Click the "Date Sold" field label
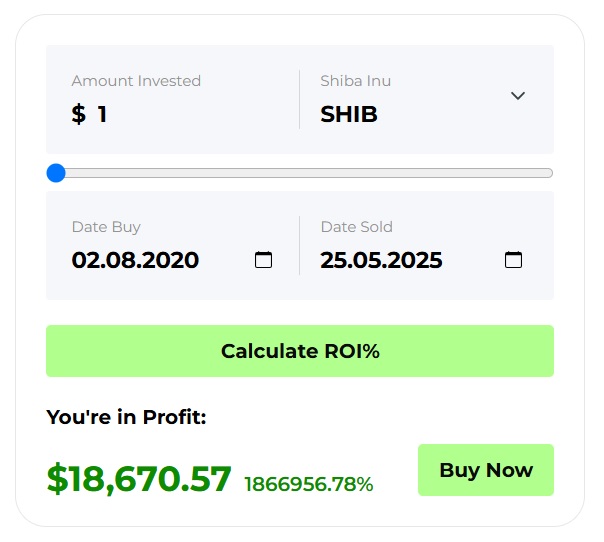This screenshot has height=542, width=604. click(356, 227)
